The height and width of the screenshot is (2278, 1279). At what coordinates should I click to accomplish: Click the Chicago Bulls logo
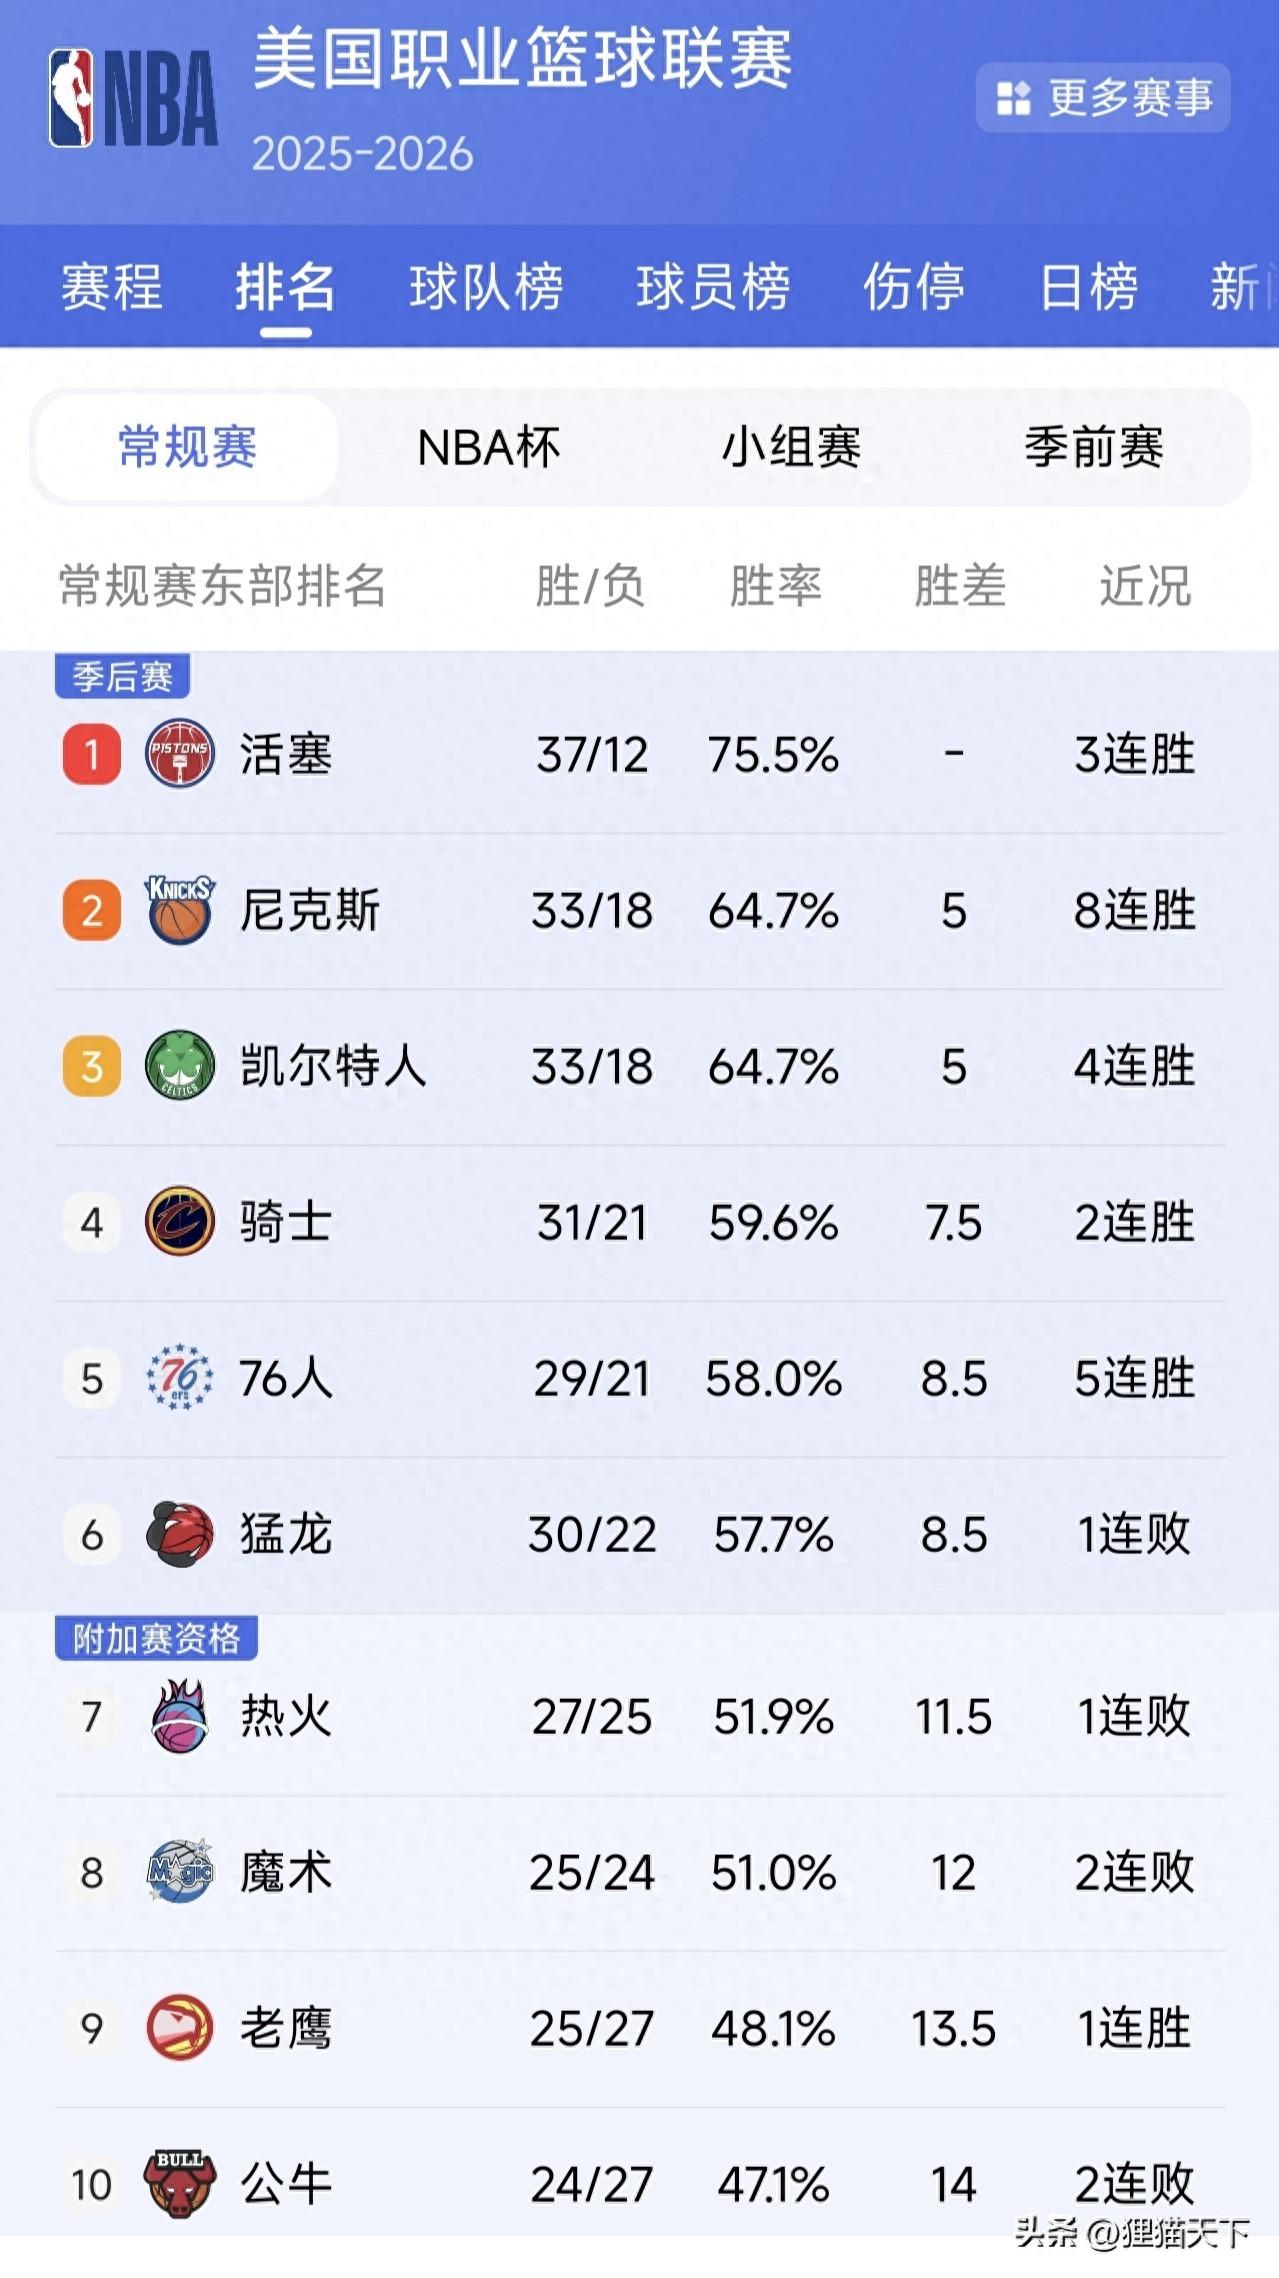tap(180, 2183)
